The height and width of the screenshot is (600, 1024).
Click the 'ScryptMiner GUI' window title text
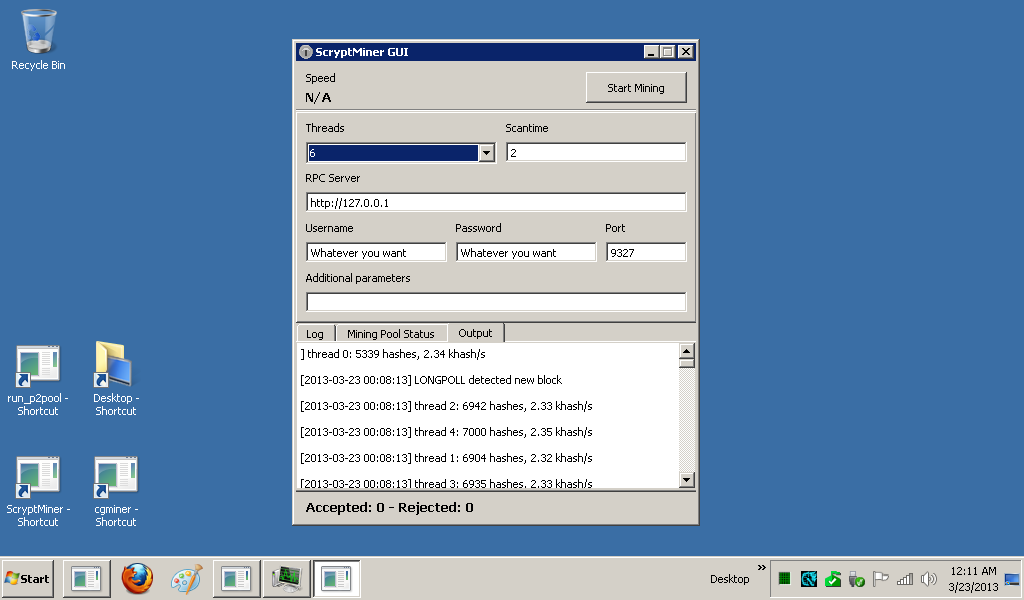click(x=362, y=52)
